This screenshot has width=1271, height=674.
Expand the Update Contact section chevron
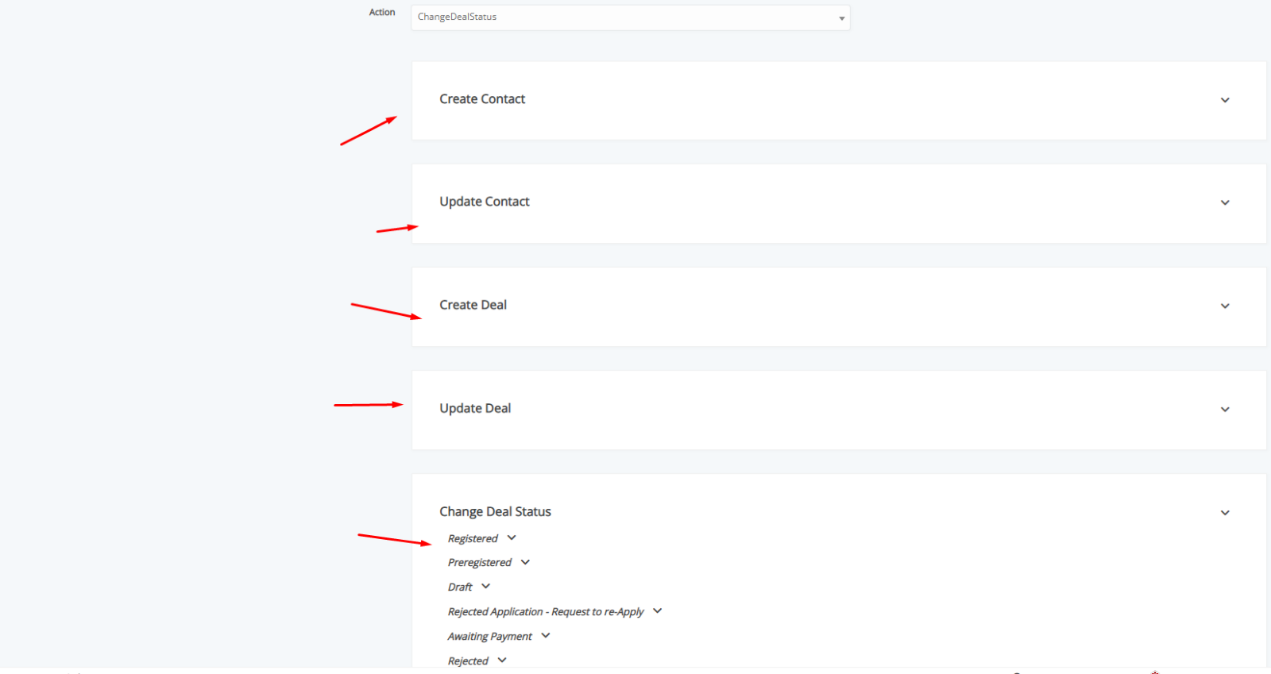point(1225,203)
